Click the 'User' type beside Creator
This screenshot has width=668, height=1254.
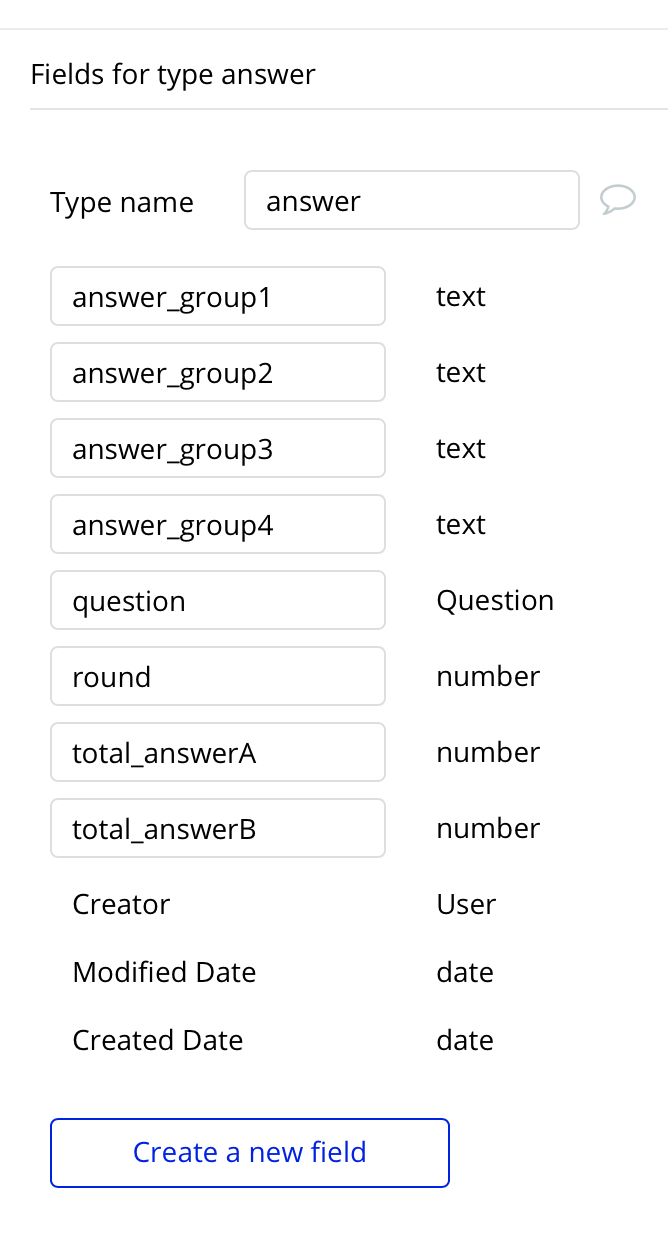pos(466,905)
